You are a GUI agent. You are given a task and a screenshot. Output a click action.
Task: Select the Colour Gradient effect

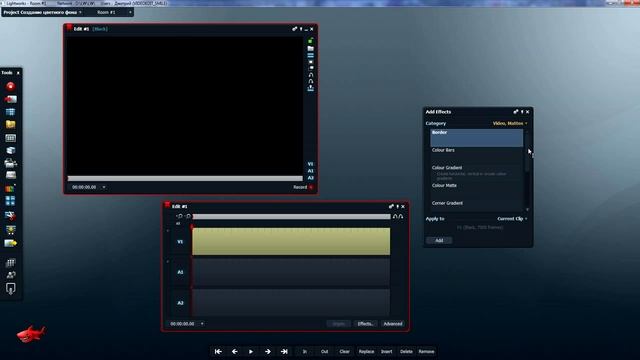point(476,173)
